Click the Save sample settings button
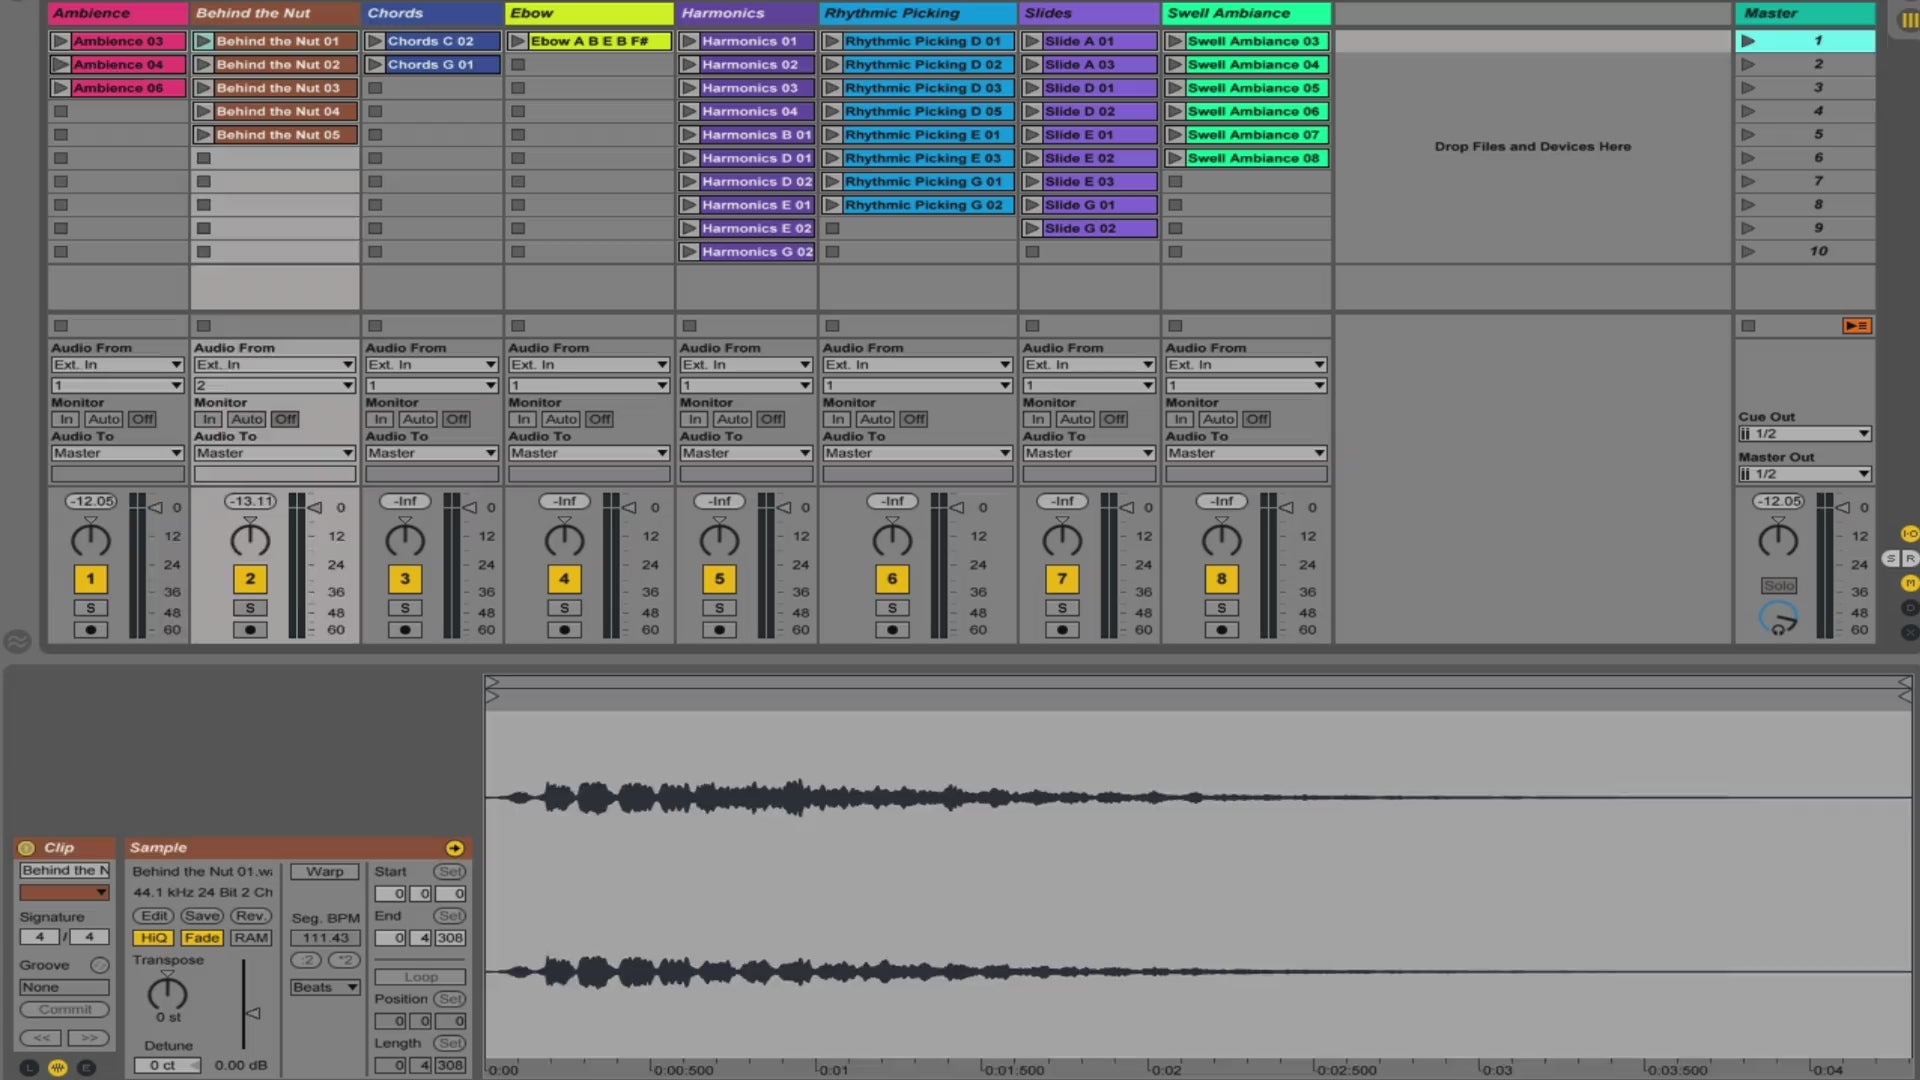1920x1080 pixels. click(x=201, y=916)
